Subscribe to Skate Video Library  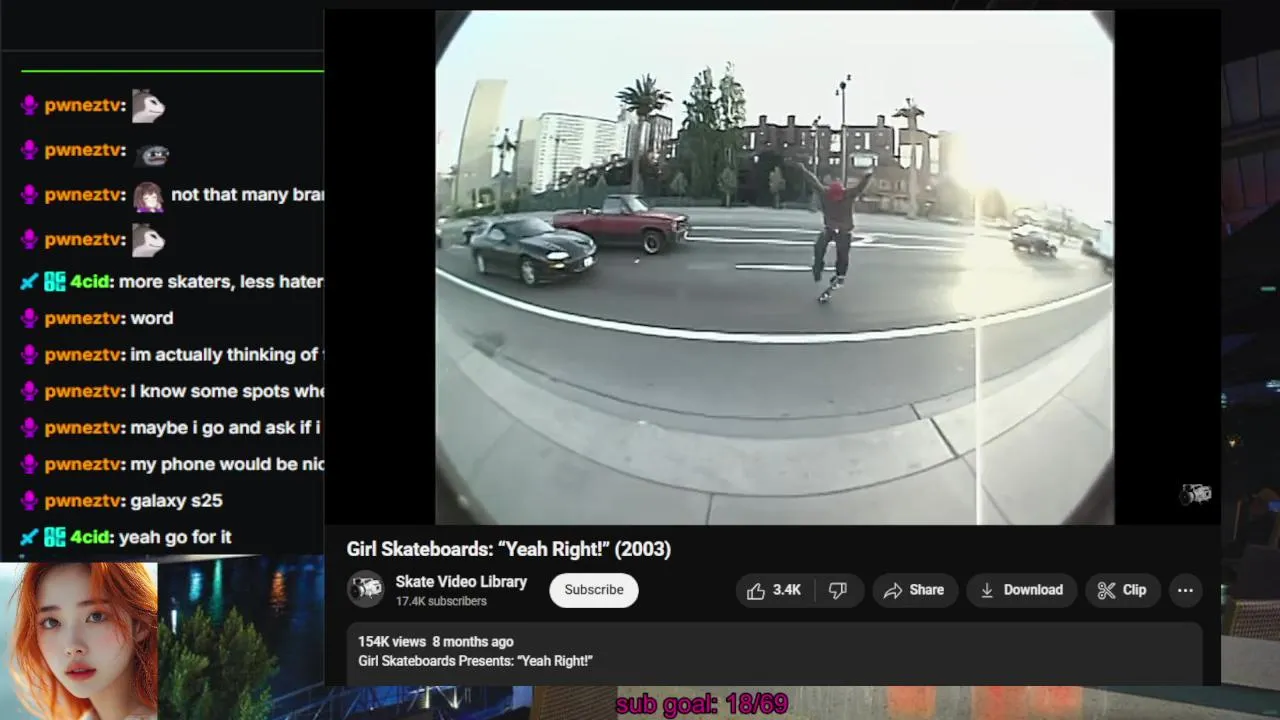594,590
